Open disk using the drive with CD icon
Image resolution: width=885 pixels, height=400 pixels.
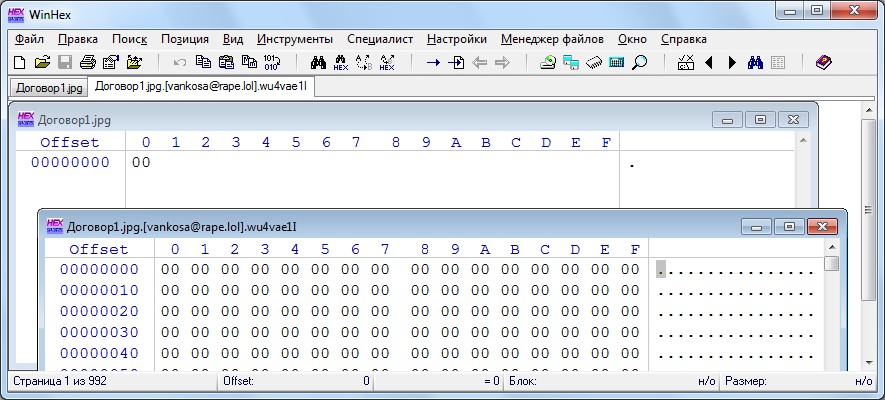548,63
